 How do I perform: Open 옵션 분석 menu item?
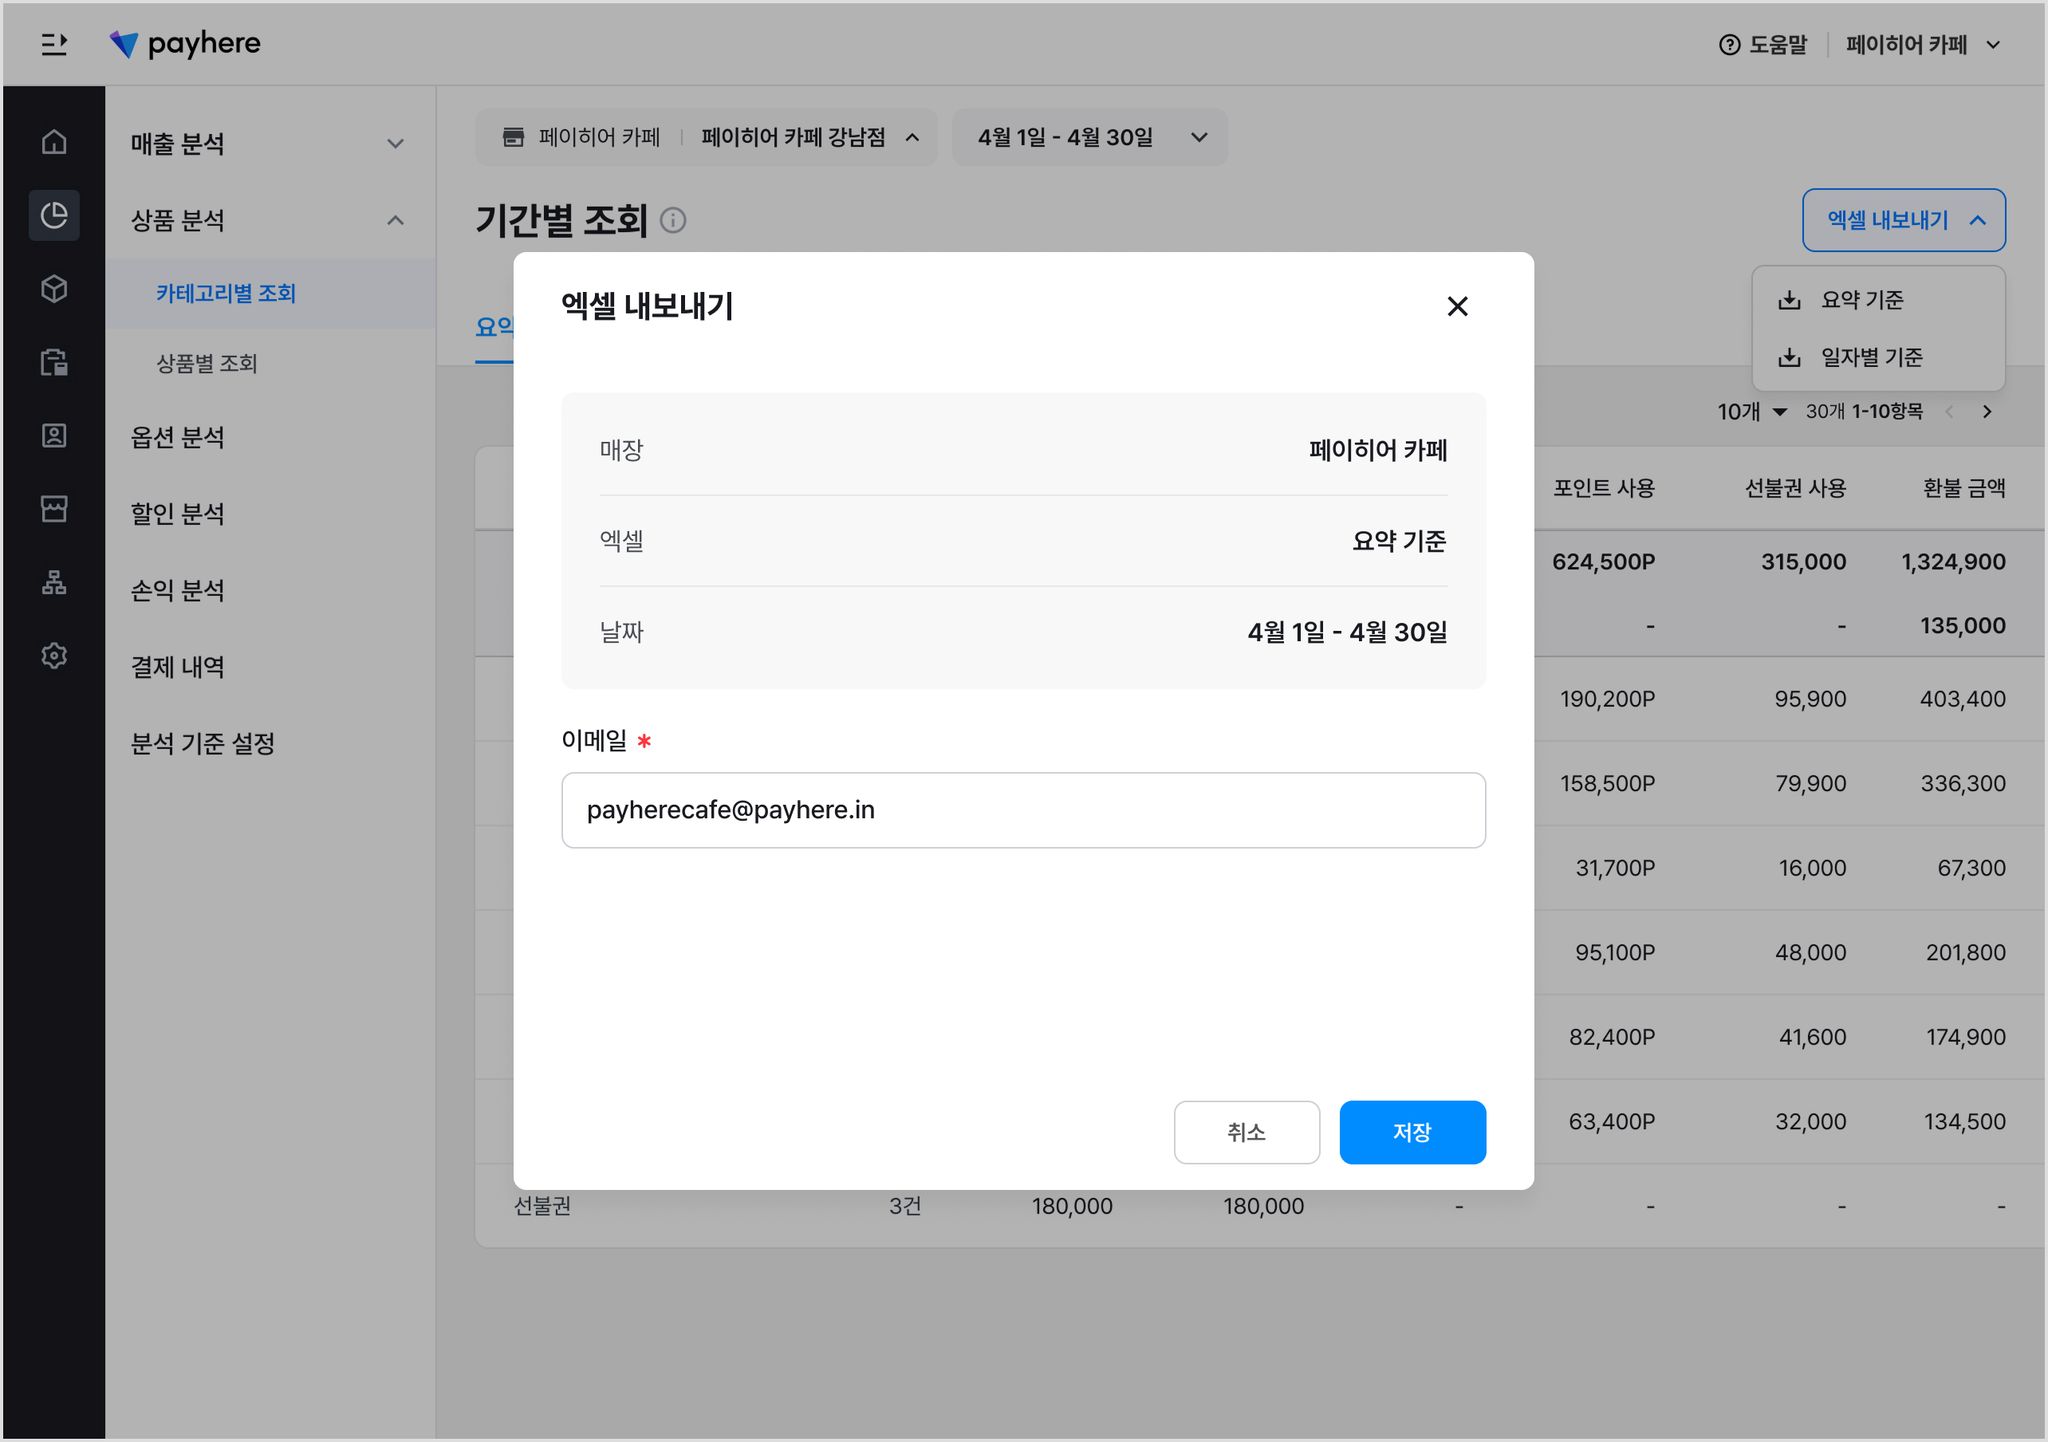click(178, 437)
